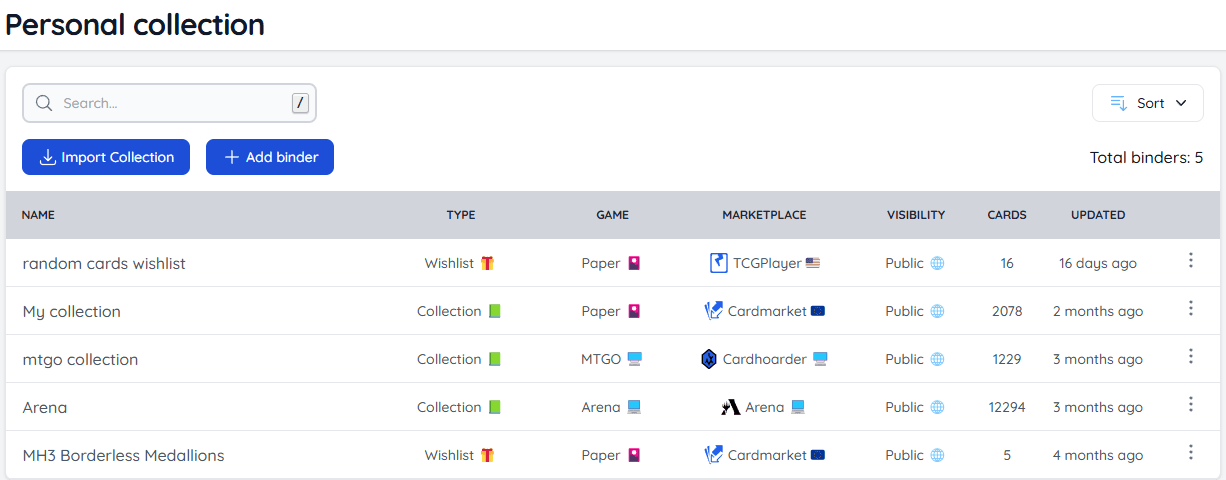Open the Arena binder by name
This screenshot has width=1226, height=480.
(45, 407)
